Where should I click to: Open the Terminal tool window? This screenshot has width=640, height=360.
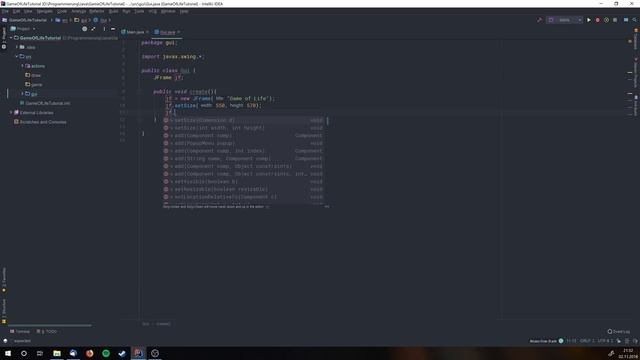point(20,331)
